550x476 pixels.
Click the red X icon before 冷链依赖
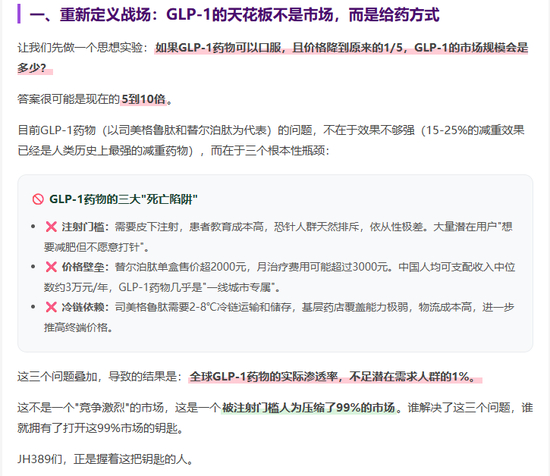[x=51, y=307]
